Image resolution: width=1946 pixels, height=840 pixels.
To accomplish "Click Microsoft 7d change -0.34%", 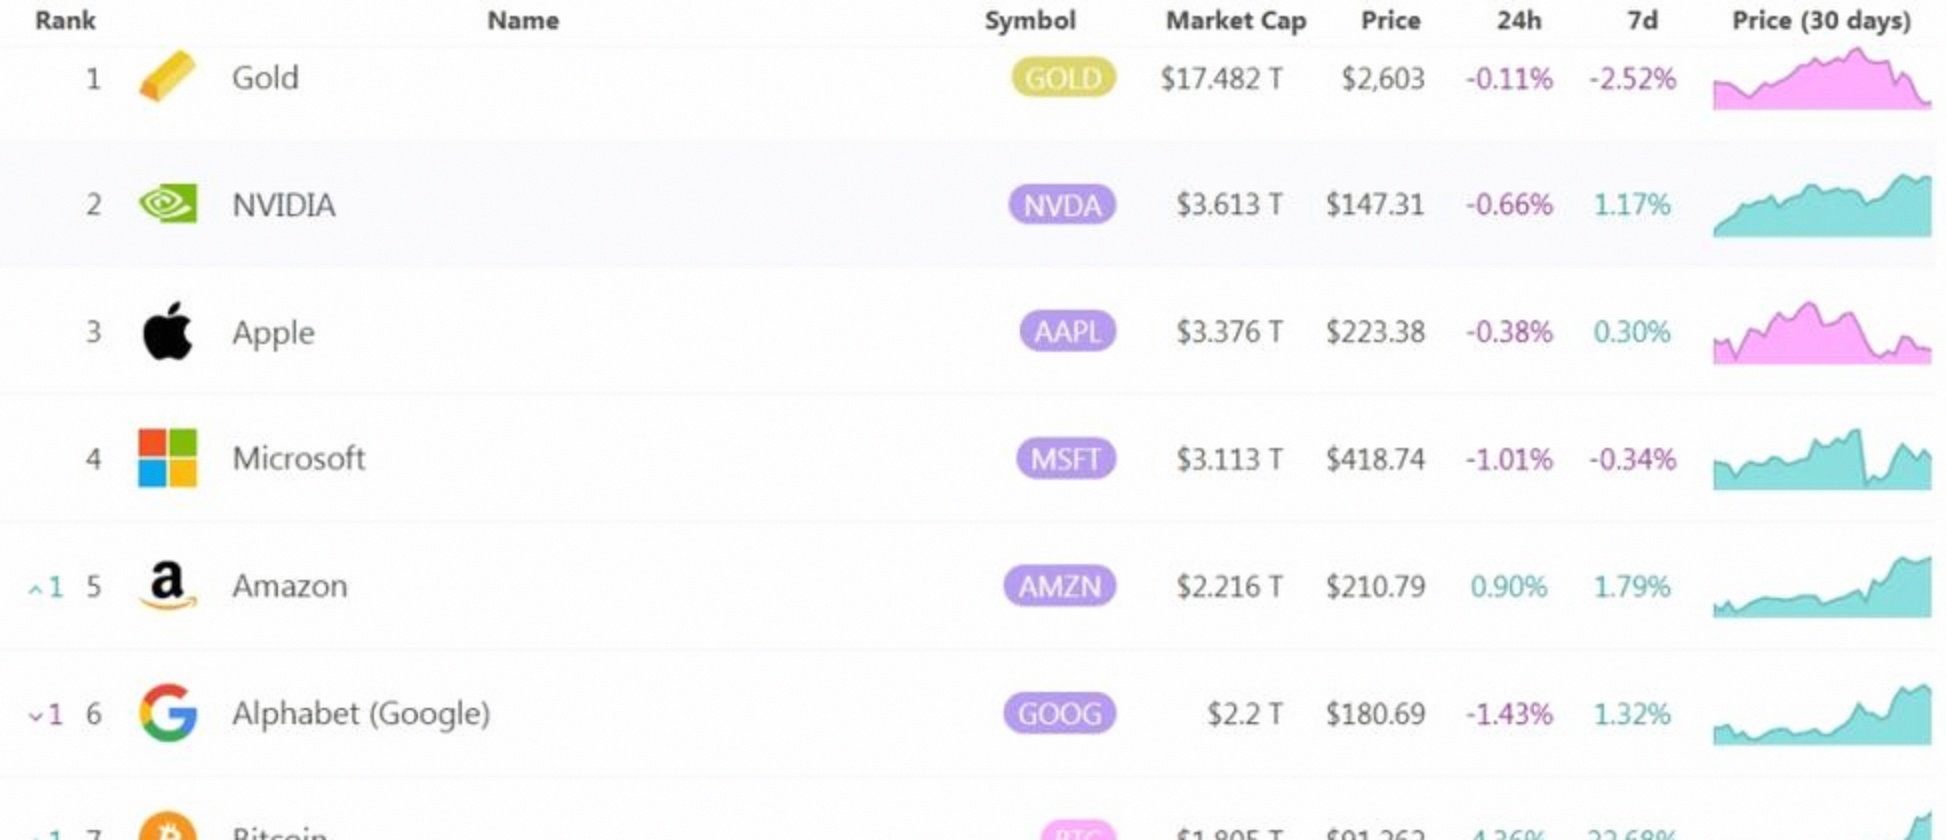I will coord(1632,459).
